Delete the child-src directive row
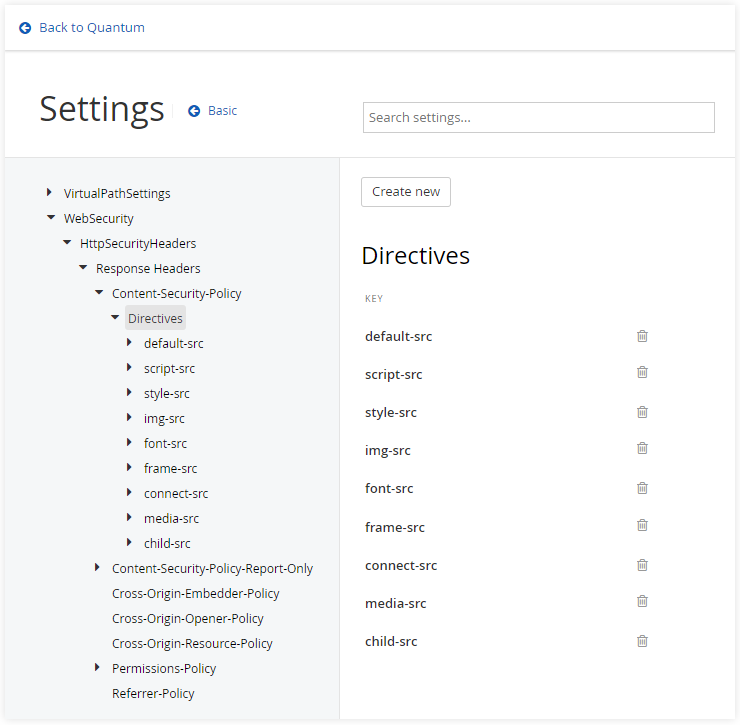 (x=642, y=641)
